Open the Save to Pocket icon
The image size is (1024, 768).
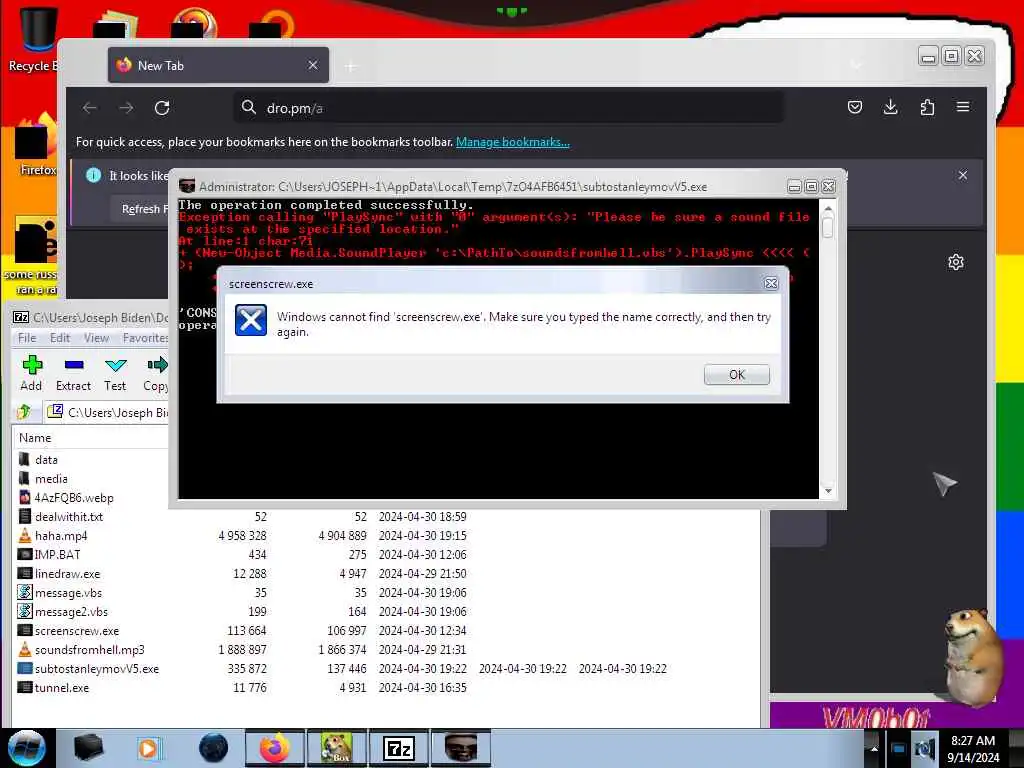click(x=854, y=107)
